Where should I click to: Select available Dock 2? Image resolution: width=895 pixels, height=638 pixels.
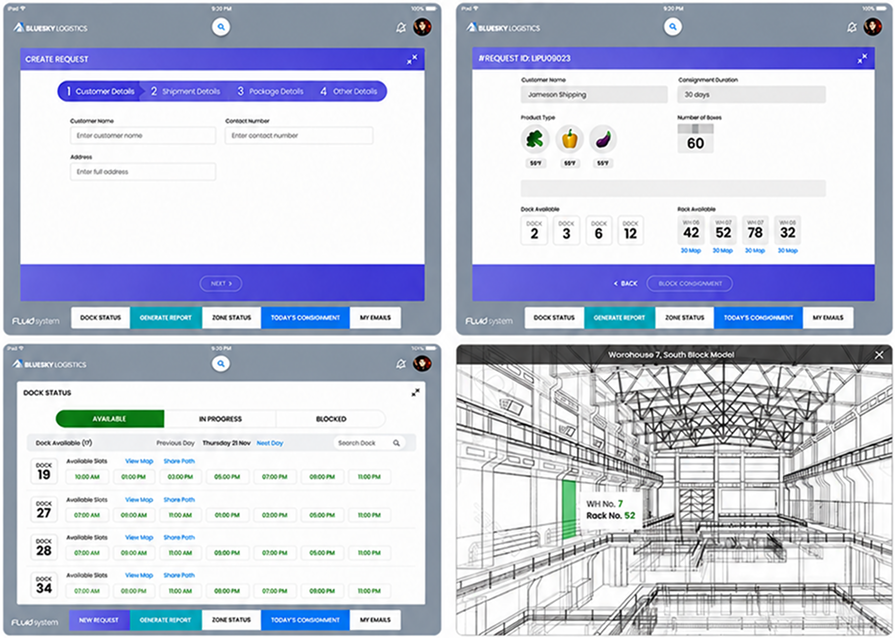click(534, 231)
